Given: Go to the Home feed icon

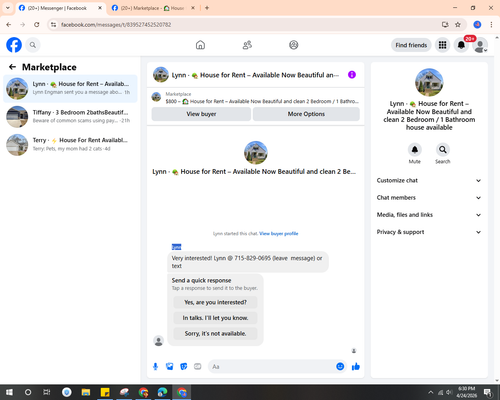Looking at the screenshot, I should [200, 45].
